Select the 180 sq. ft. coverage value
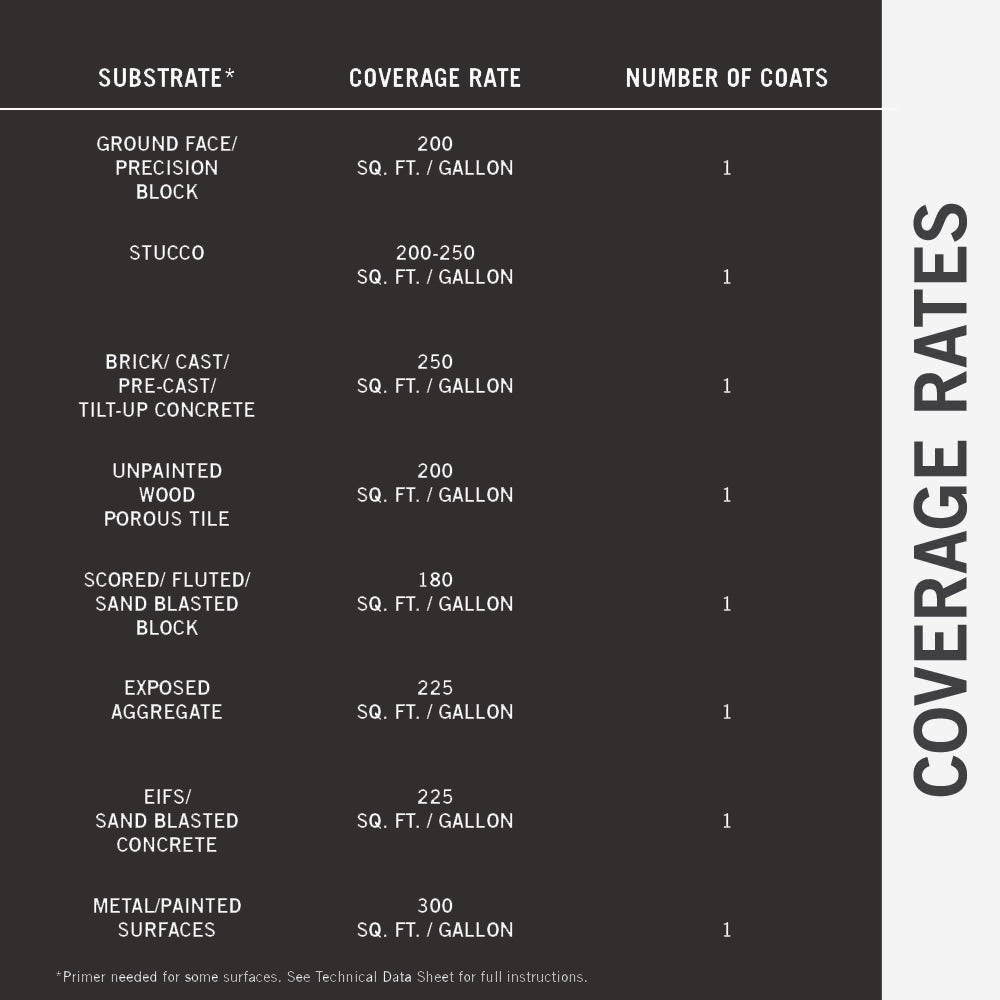 point(435,592)
